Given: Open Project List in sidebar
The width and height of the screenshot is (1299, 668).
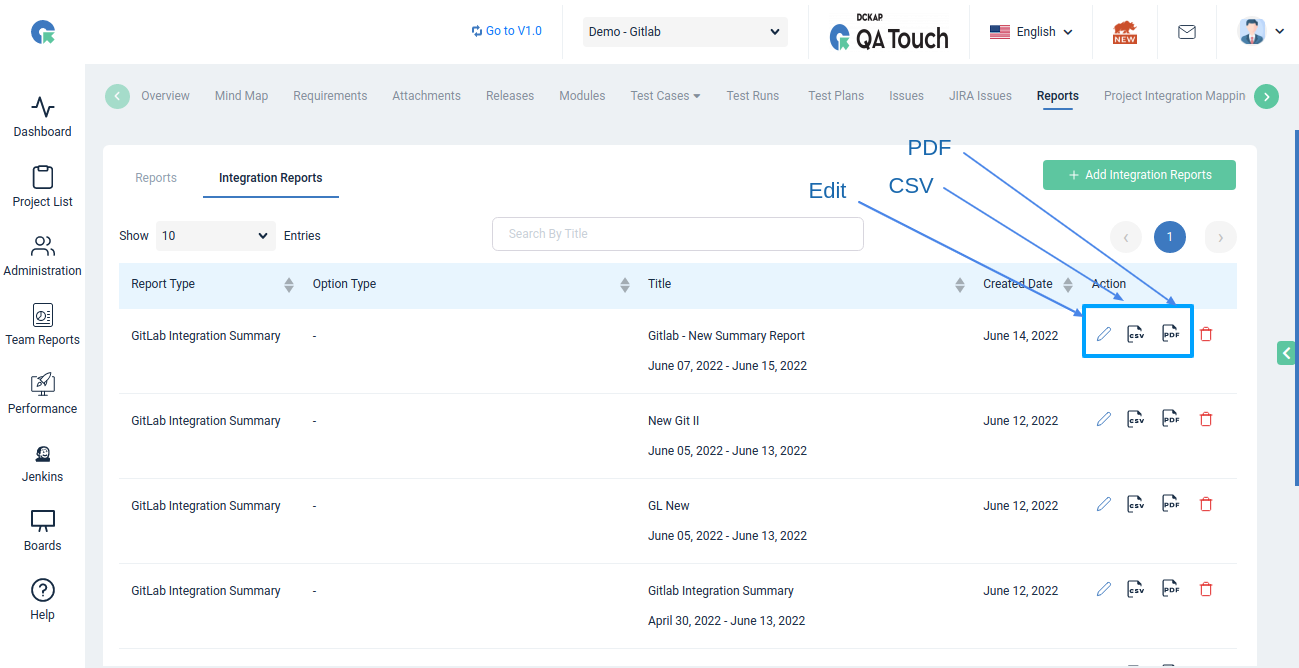Looking at the screenshot, I should (x=42, y=187).
